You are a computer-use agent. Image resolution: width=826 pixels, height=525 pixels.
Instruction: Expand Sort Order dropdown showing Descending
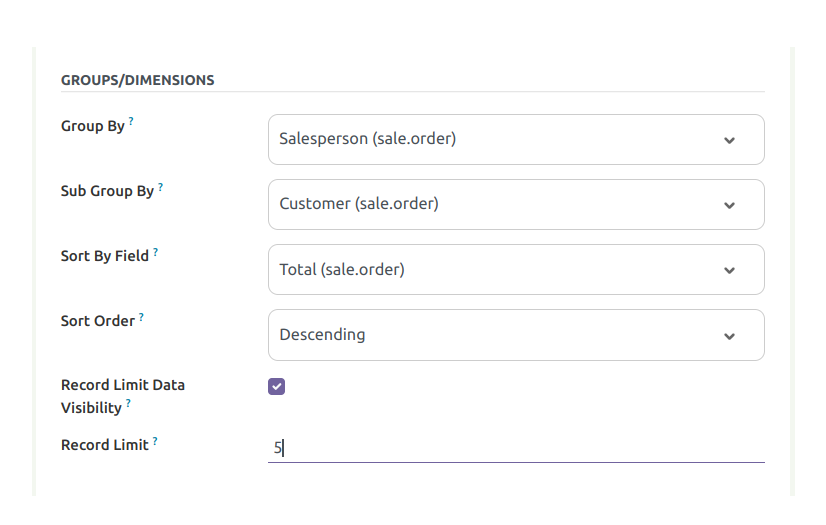[x=500, y=335]
